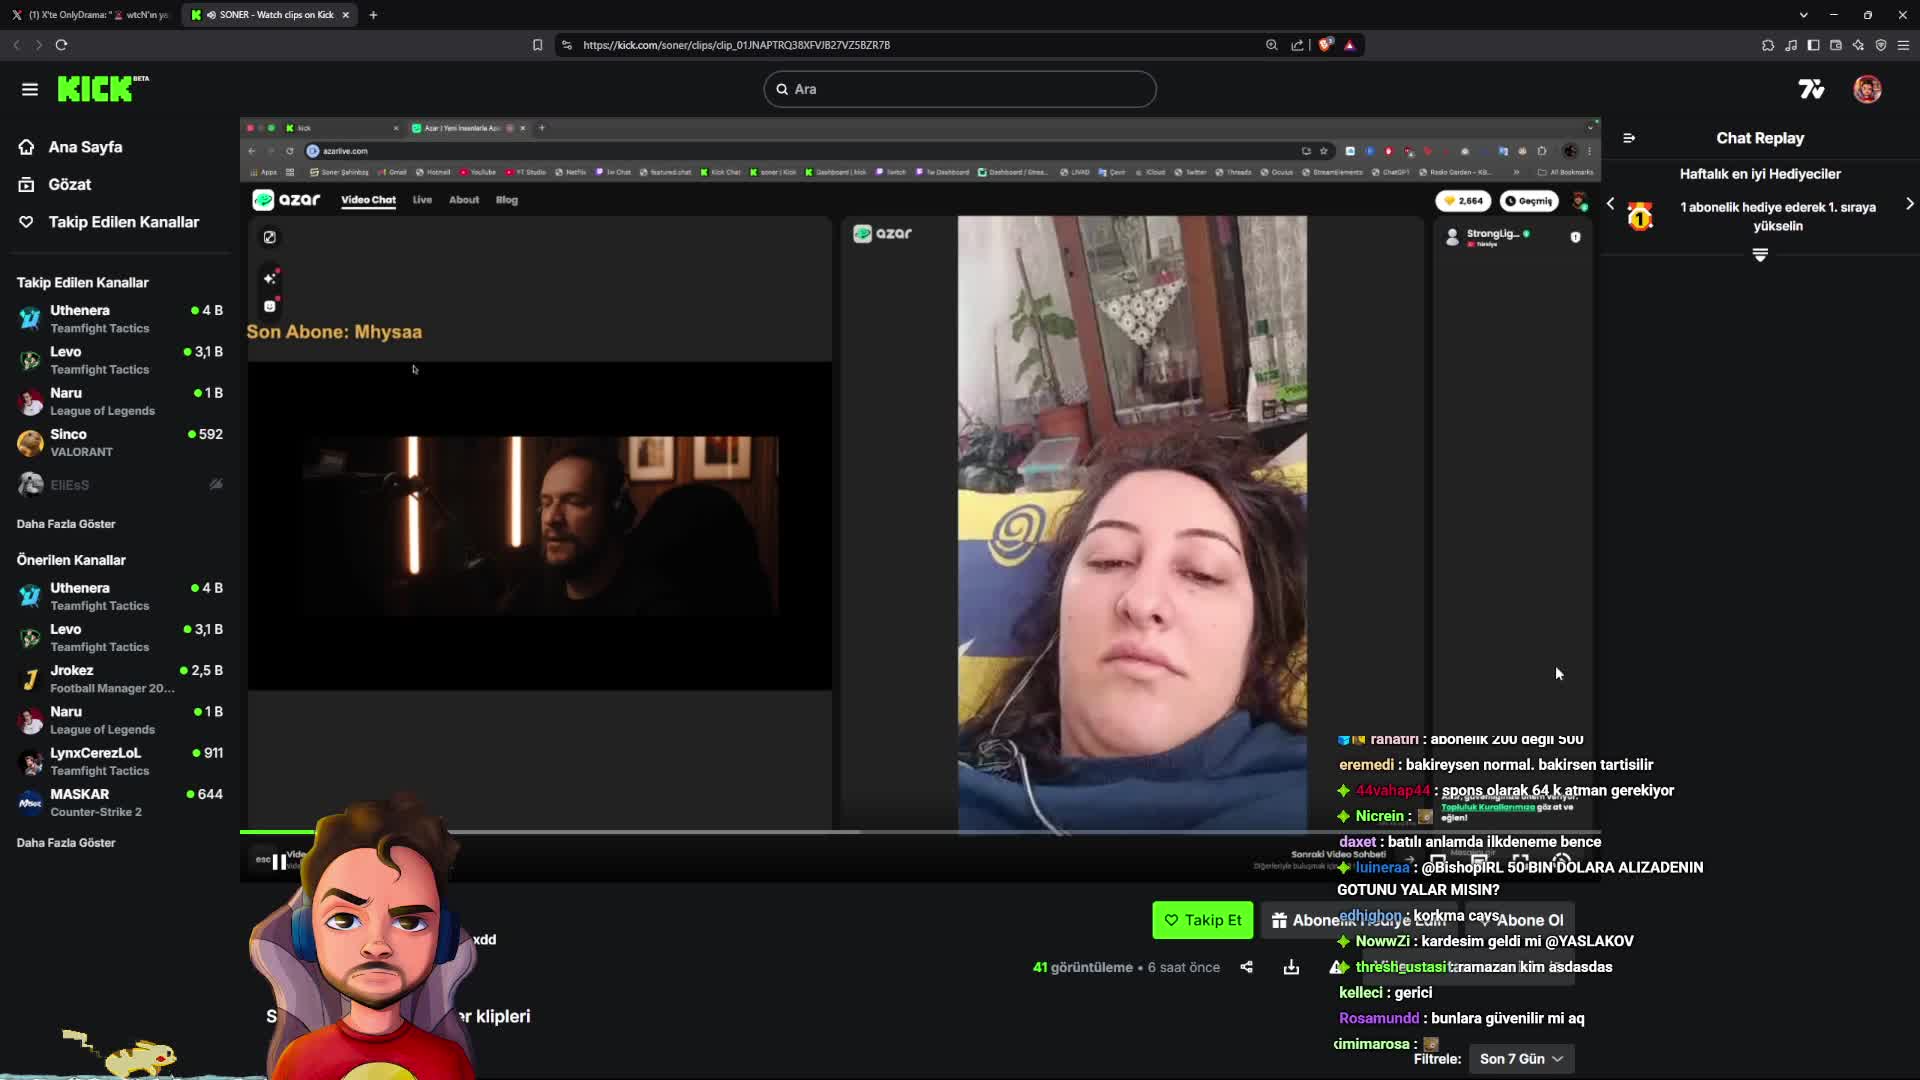Image resolution: width=1920 pixels, height=1080 pixels.
Task: Pause the clip playback
Action: click(x=279, y=862)
